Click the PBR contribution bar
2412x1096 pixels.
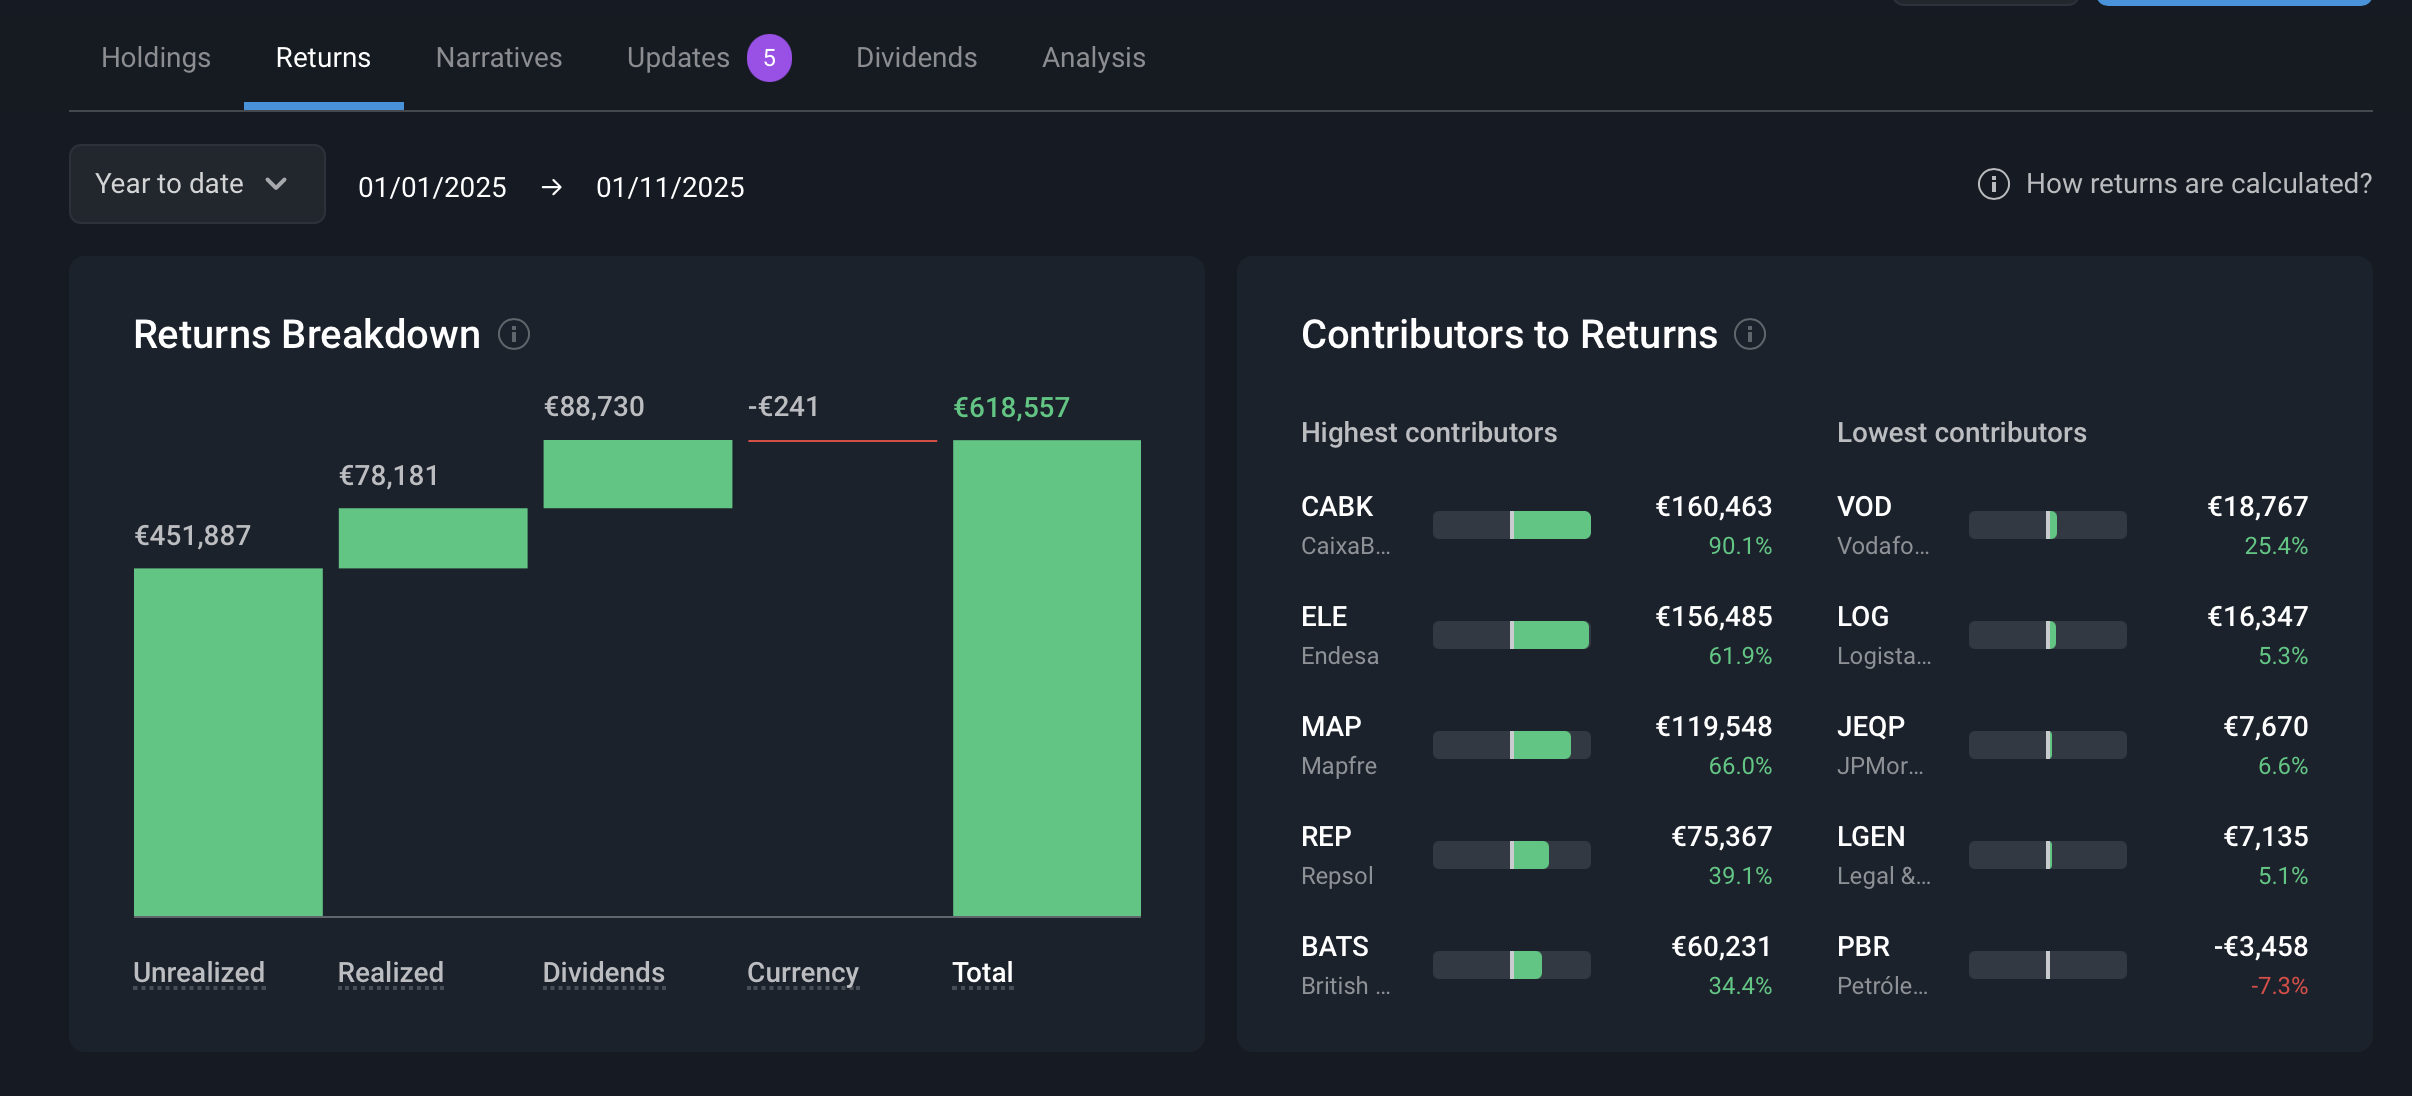2047,965
